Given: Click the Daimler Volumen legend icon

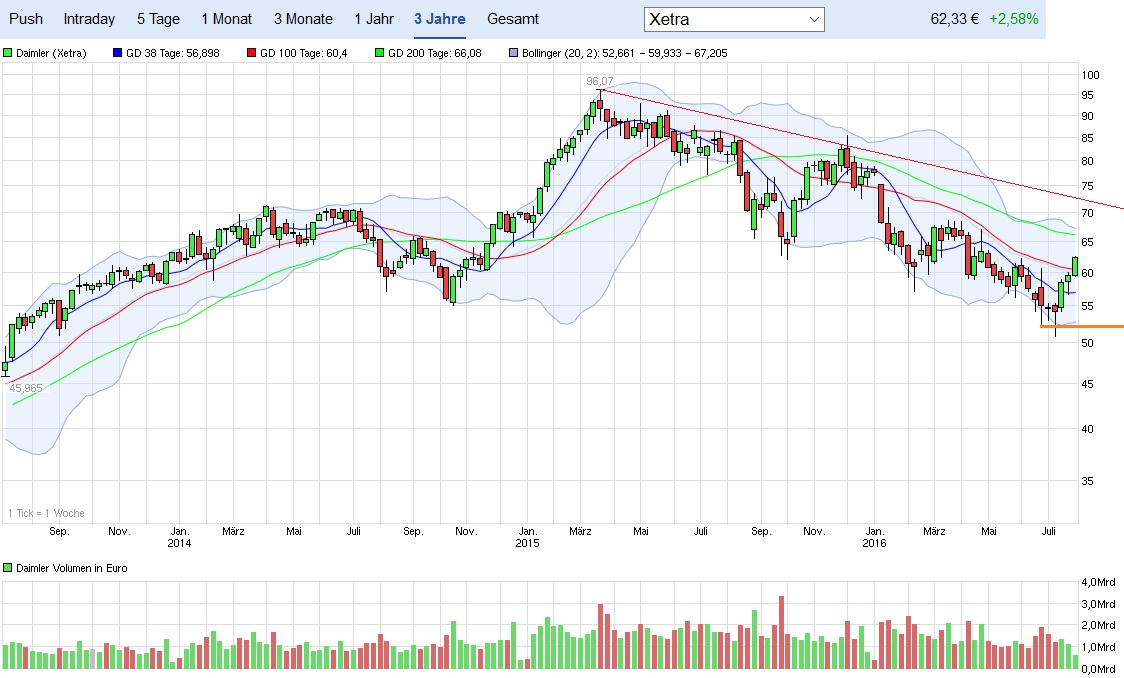Looking at the screenshot, I should click(8, 568).
